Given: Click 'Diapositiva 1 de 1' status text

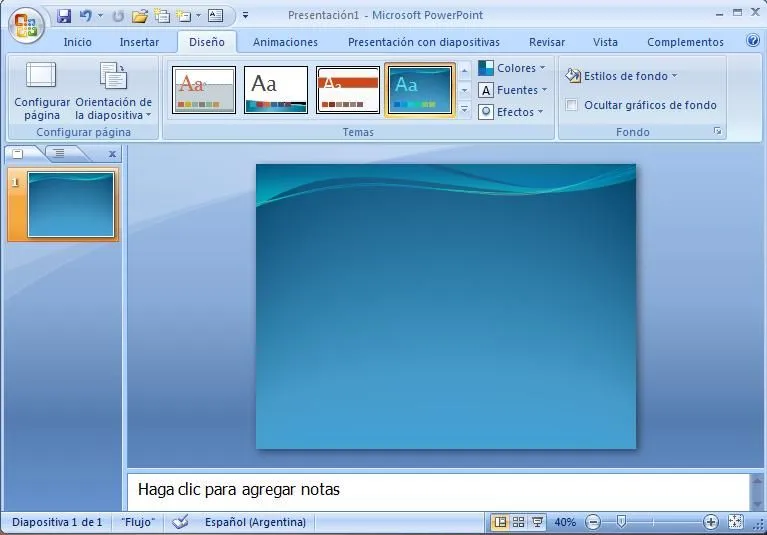Looking at the screenshot, I should click(57, 522).
